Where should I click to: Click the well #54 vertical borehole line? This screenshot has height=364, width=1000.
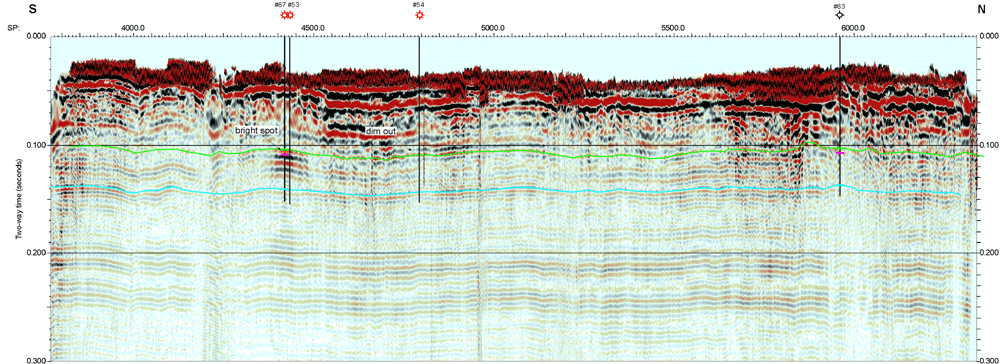pyautogui.click(x=419, y=120)
